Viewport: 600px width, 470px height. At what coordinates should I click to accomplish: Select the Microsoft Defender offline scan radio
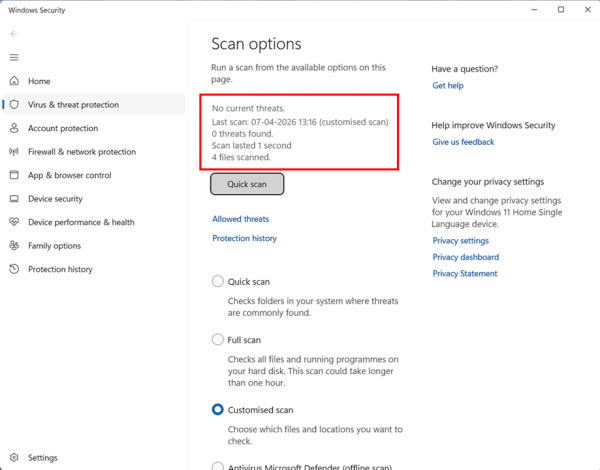tap(218, 466)
